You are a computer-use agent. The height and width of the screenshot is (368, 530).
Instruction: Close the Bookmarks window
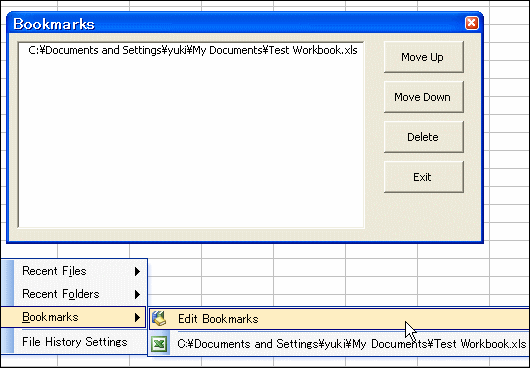coord(472,23)
